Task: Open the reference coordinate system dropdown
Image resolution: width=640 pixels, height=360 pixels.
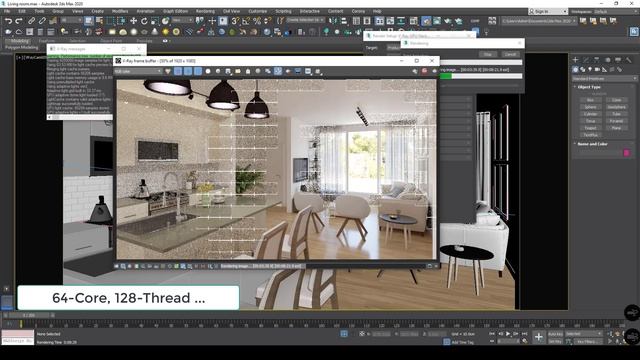Action: [x=182, y=20]
